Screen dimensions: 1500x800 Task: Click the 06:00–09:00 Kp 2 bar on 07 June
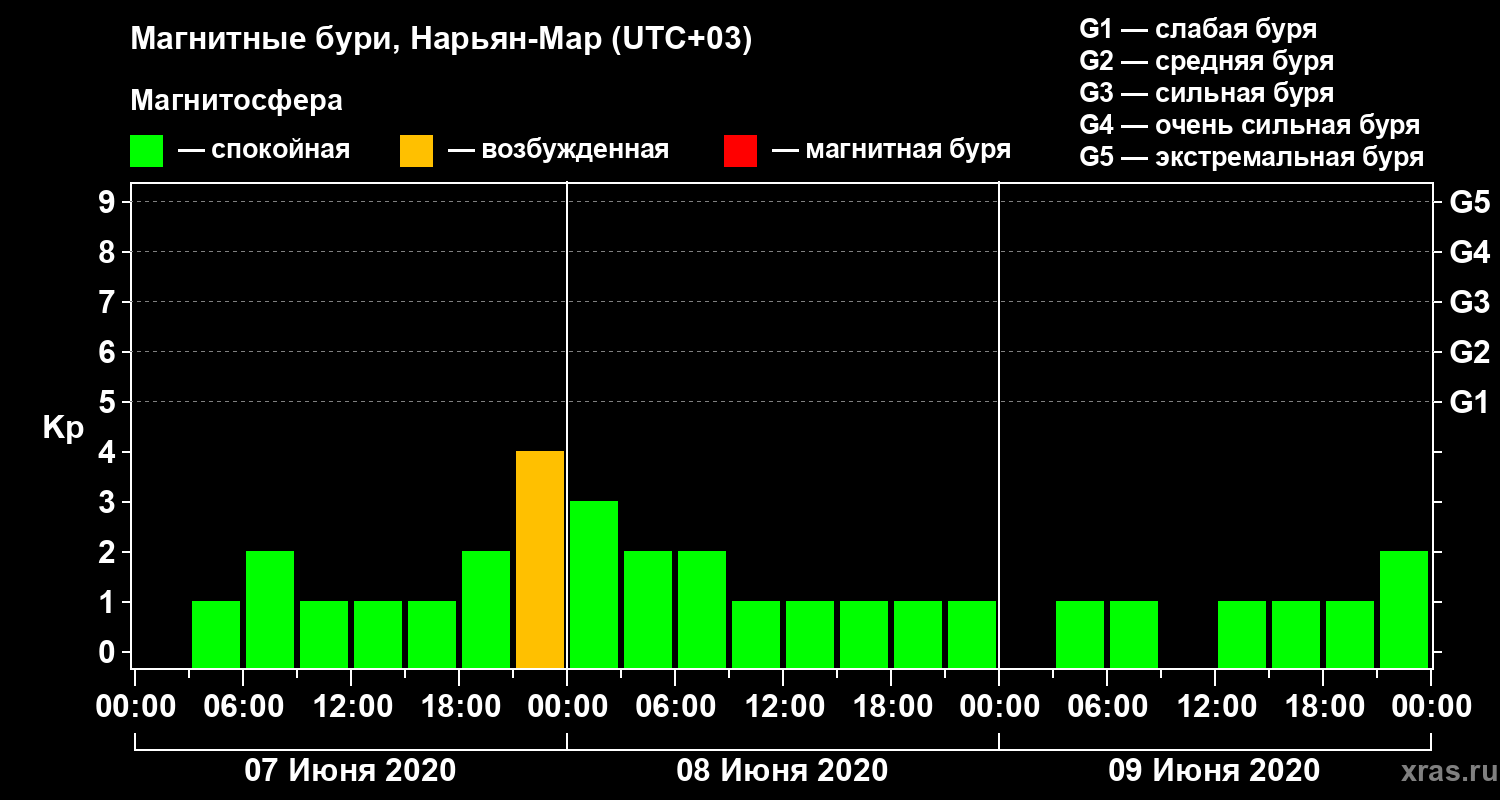pos(270,610)
